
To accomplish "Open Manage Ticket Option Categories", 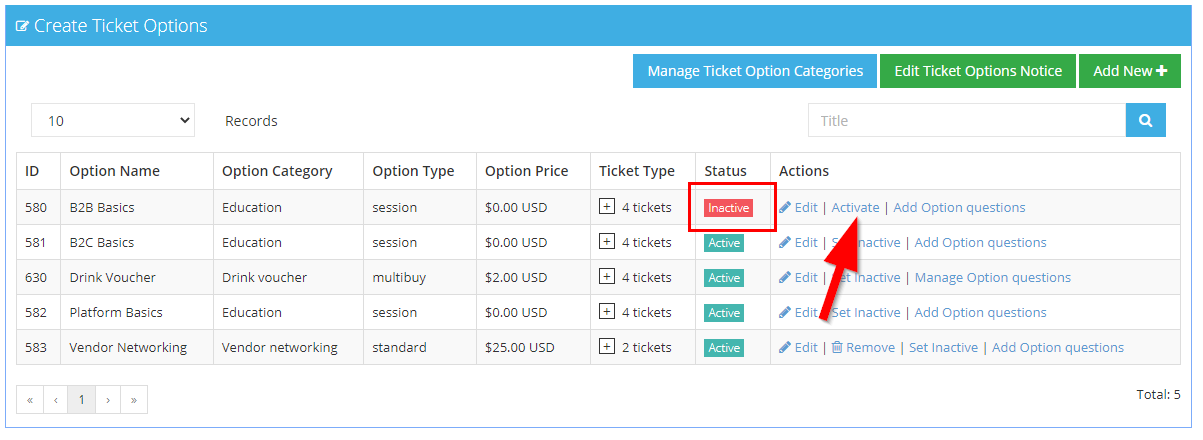I will point(755,71).
